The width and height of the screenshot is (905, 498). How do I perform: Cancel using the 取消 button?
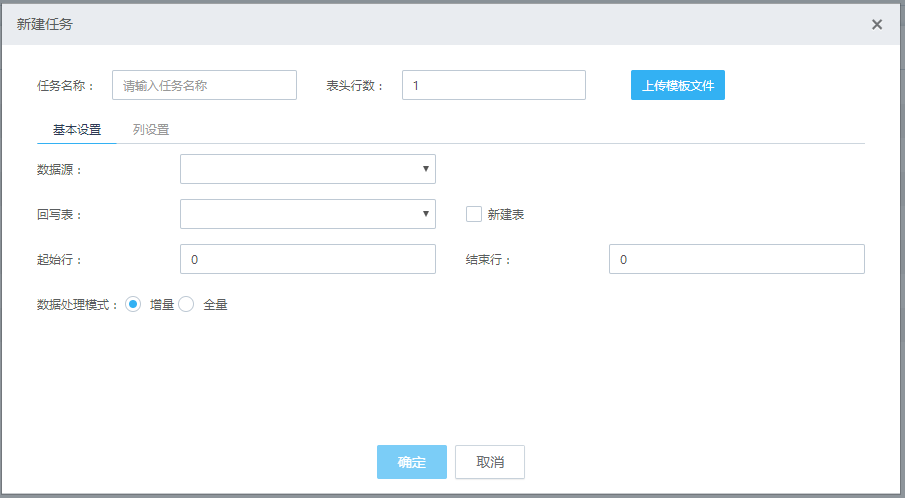pyautogui.click(x=490, y=462)
